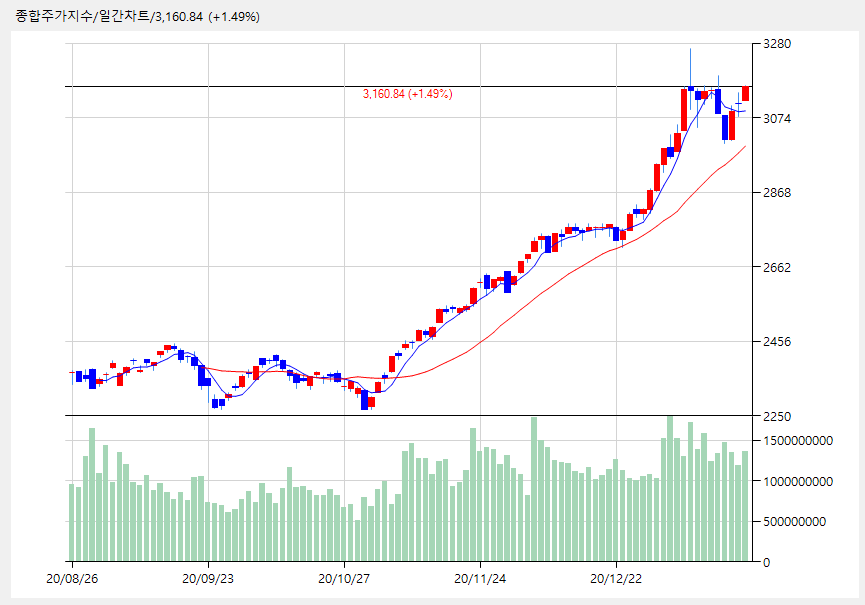The image size is (865, 605).
Task: Click the 2868 price axis label
Action: coord(777,192)
